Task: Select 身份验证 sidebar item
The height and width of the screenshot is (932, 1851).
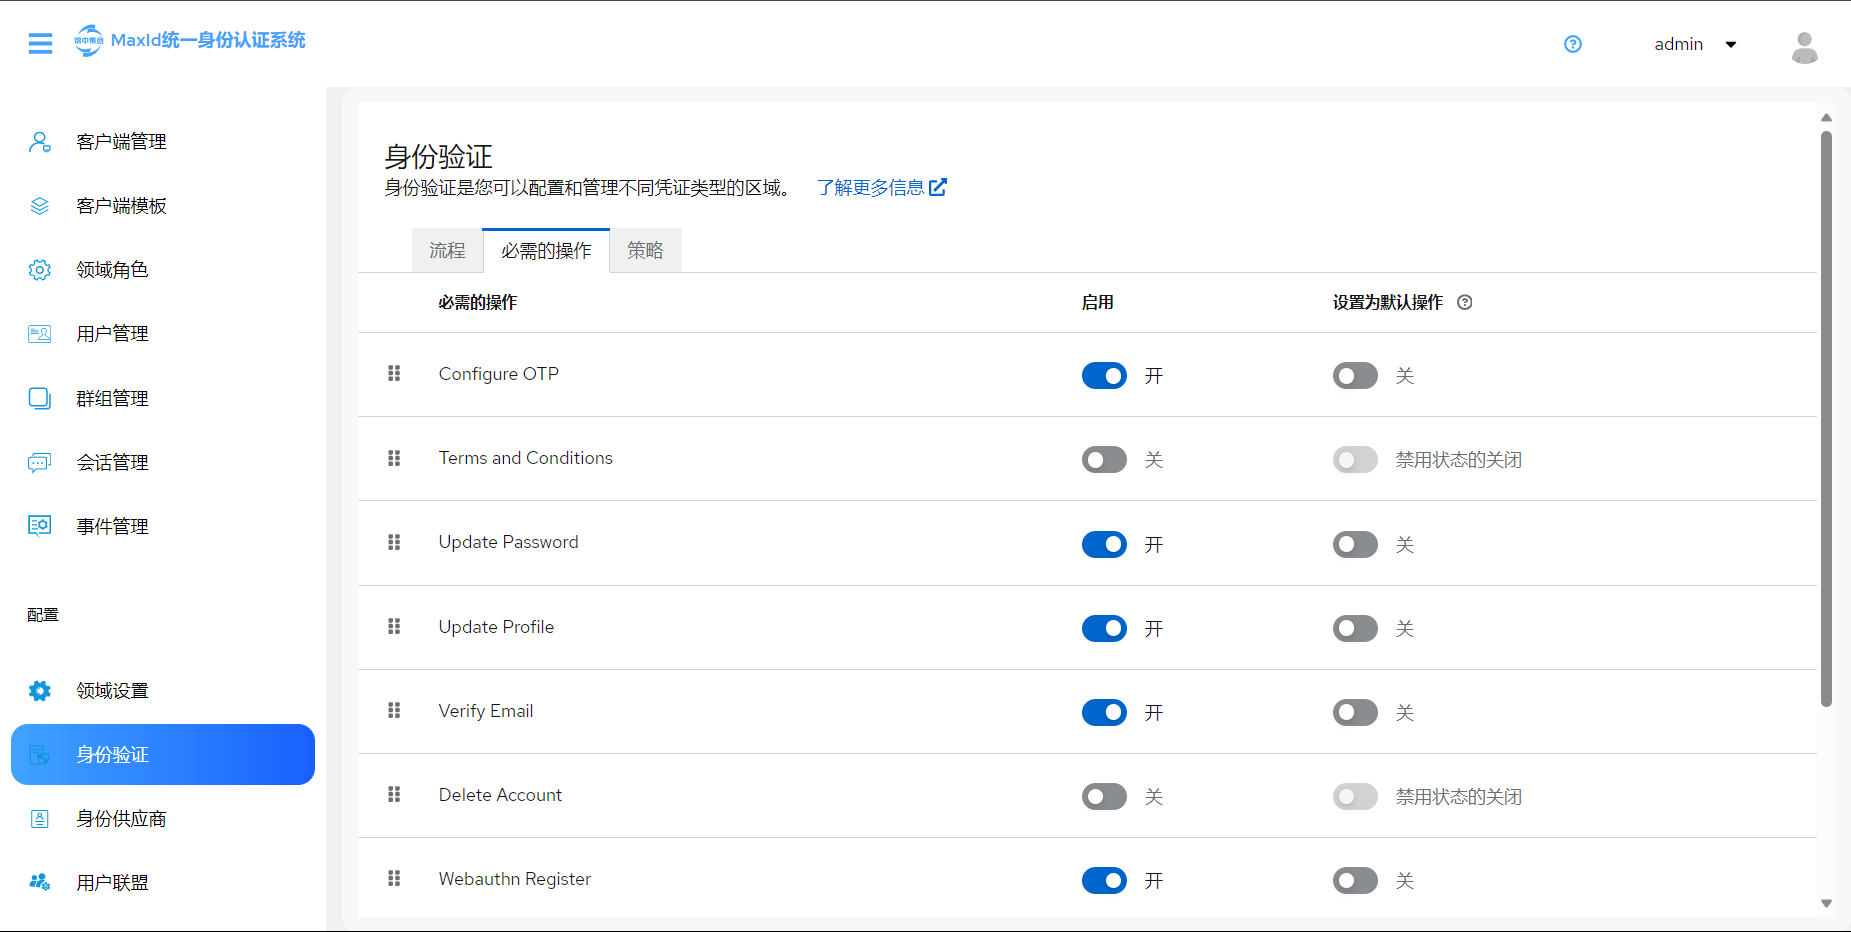Action: pos(163,755)
